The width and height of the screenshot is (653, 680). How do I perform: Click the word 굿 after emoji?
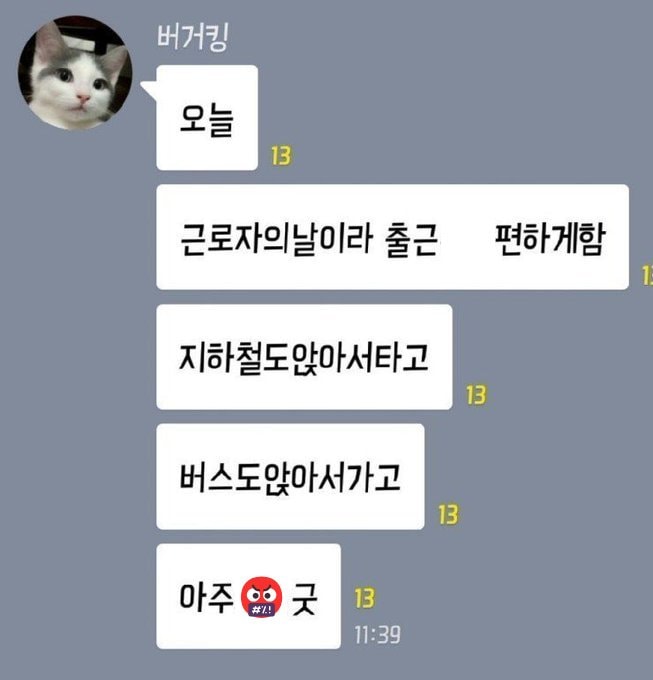click(x=305, y=599)
